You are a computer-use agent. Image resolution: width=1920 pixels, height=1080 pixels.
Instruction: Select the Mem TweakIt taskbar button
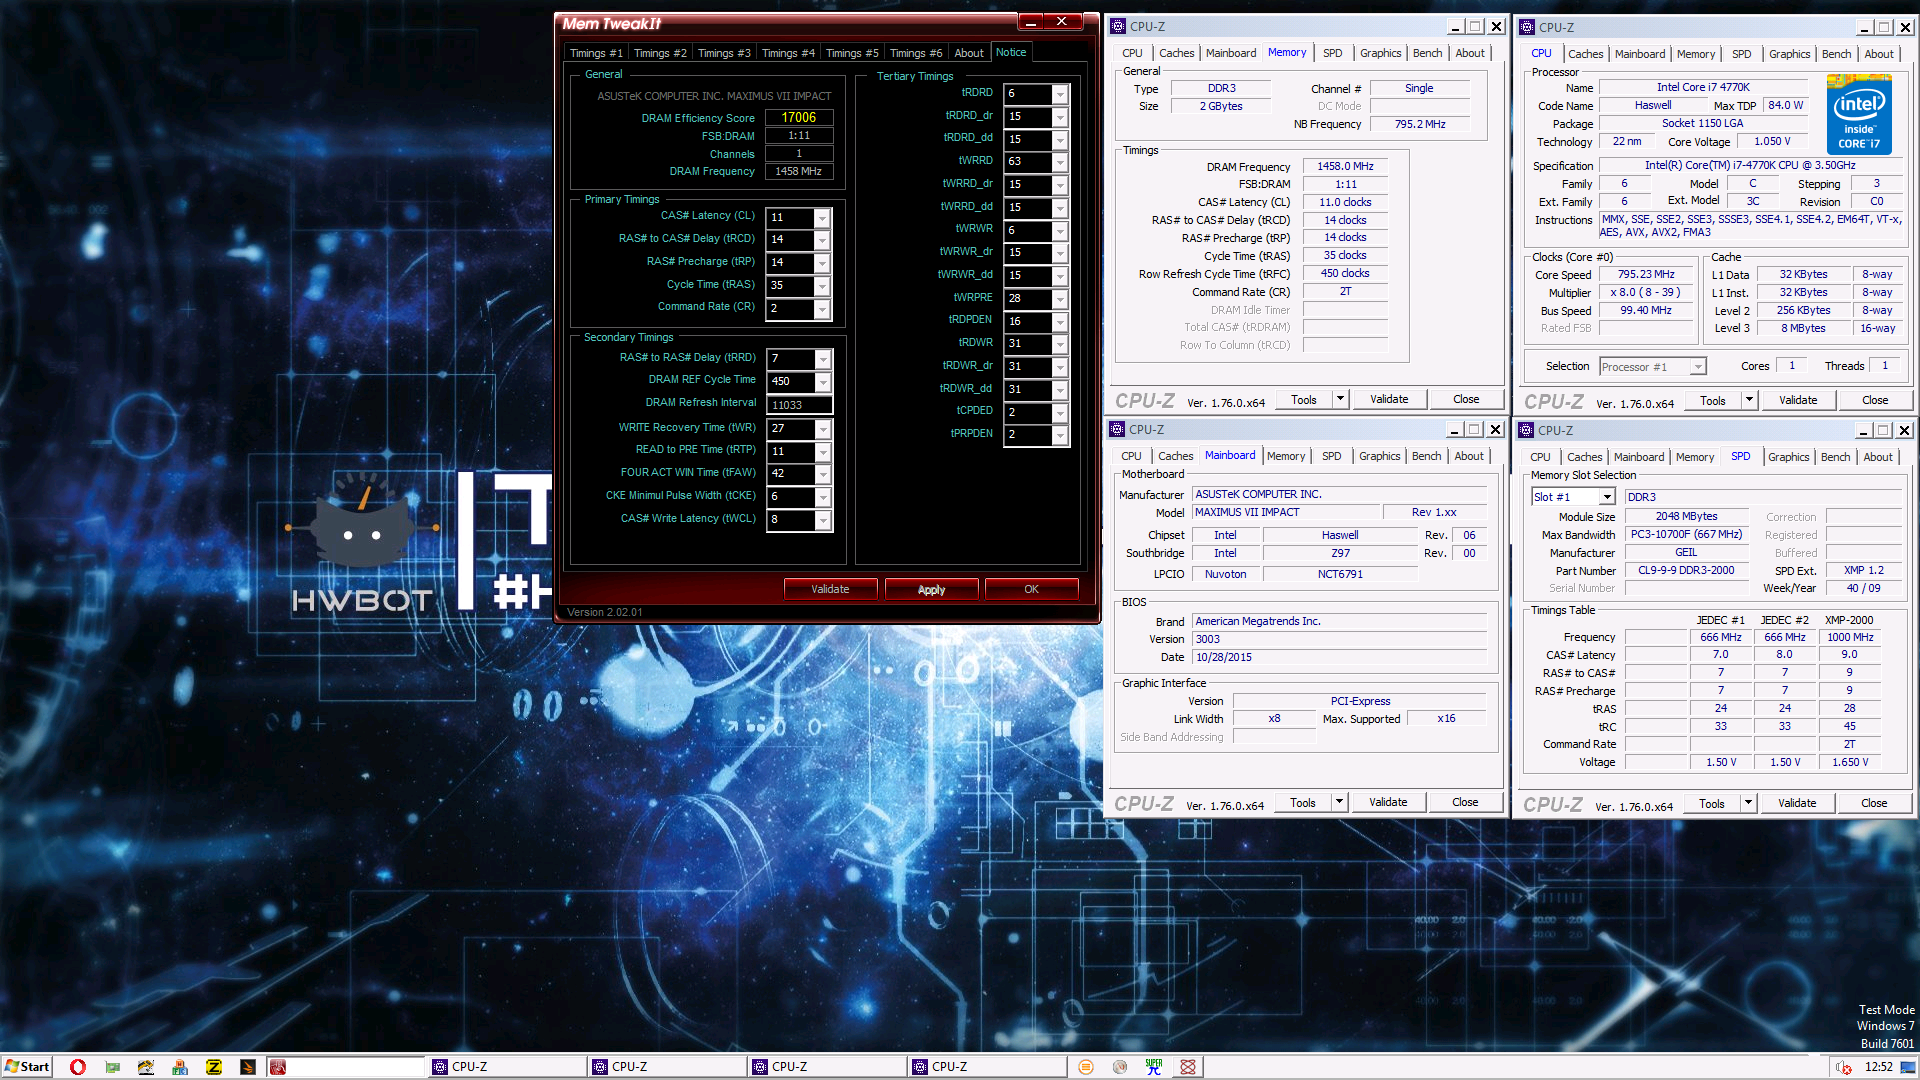coord(346,1067)
